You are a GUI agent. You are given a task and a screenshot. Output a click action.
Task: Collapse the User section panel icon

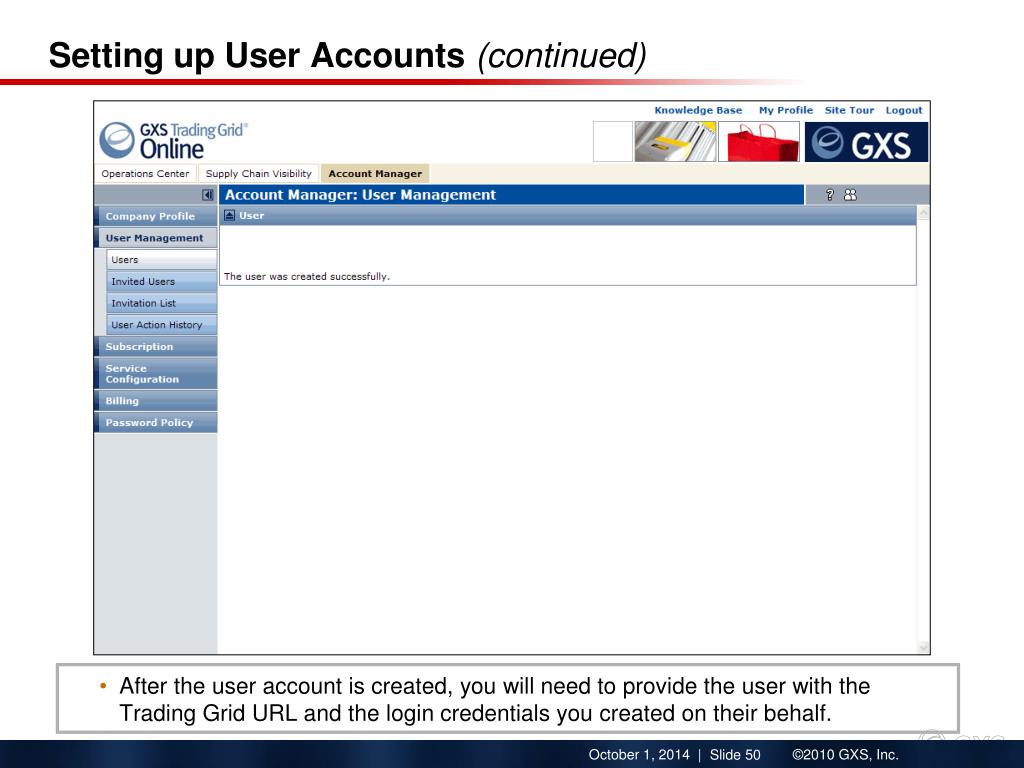229,216
